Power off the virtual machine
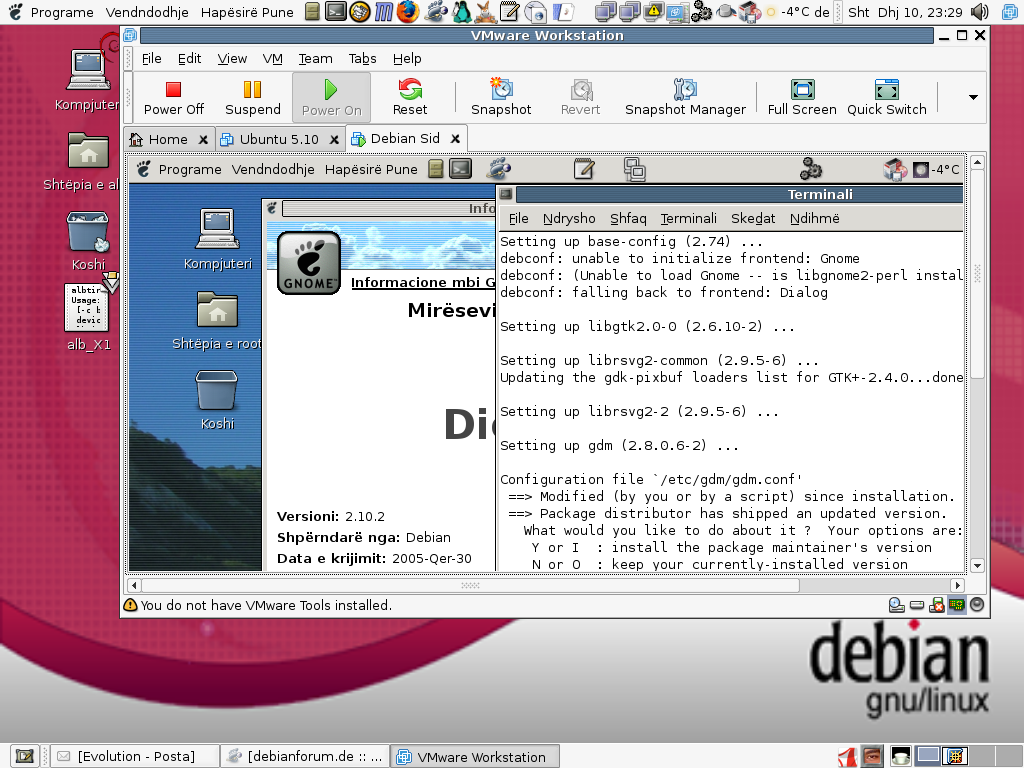The image size is (1024, 768). click(174, 98)
